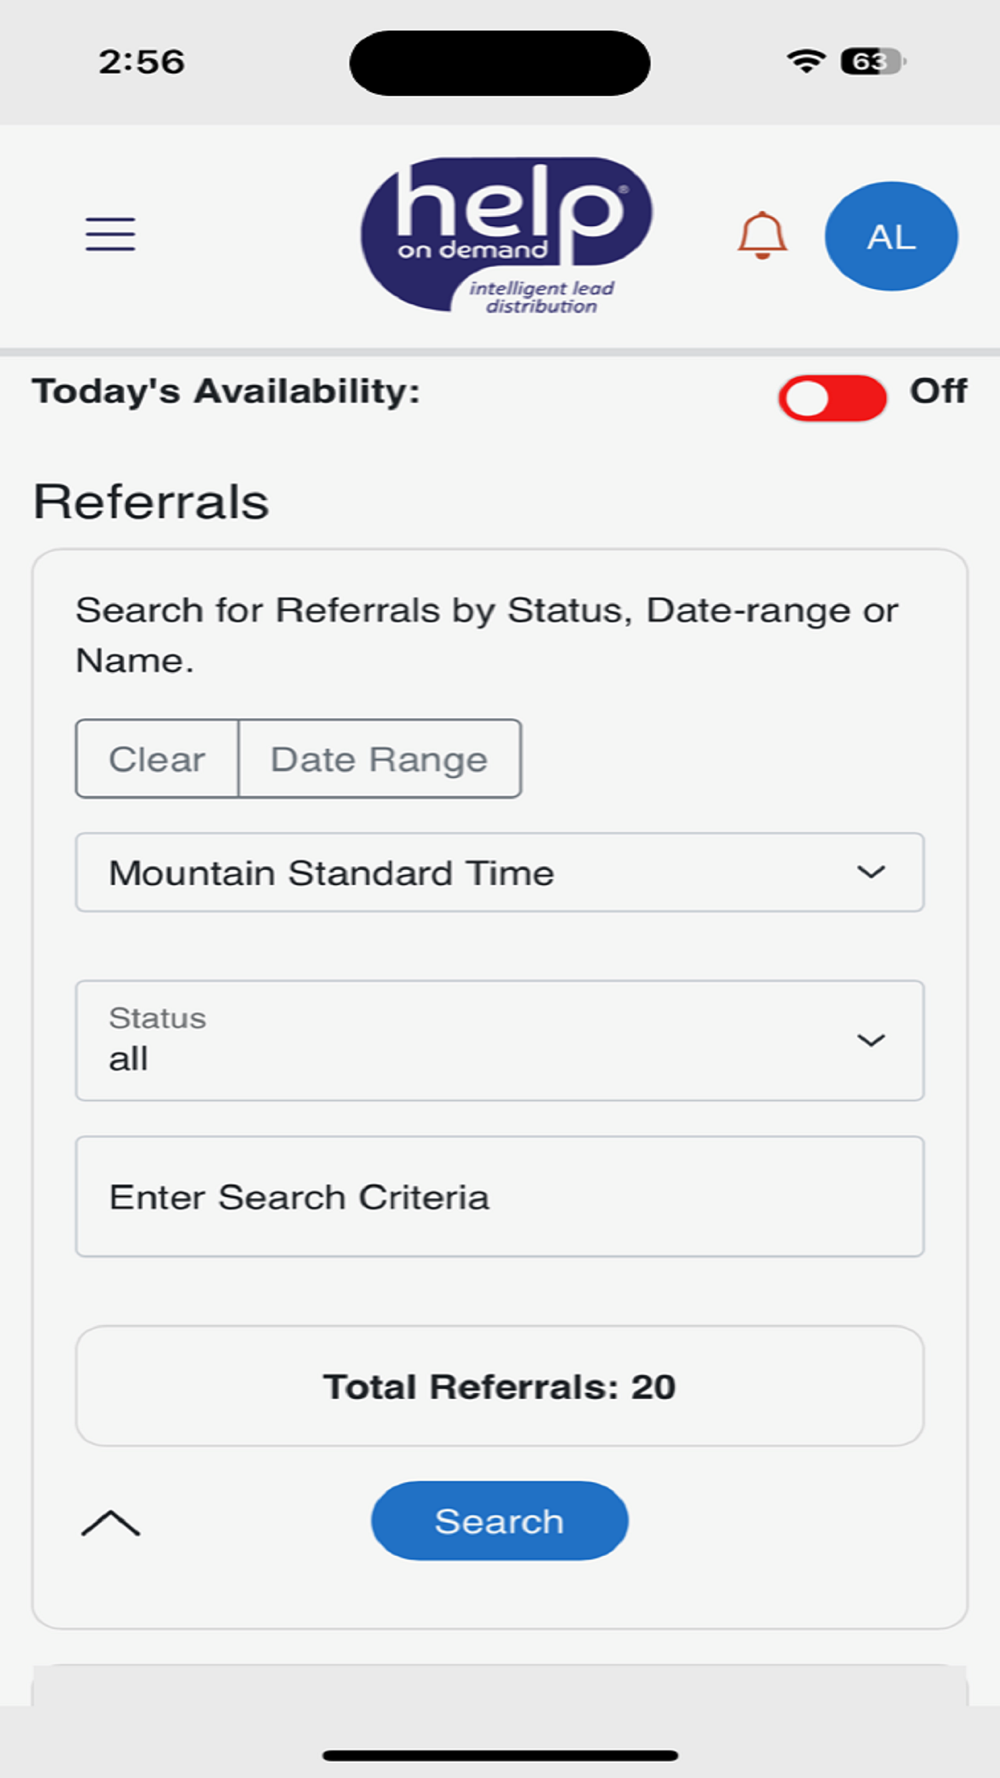Open the hamburger navigation menu

[110, 234]
